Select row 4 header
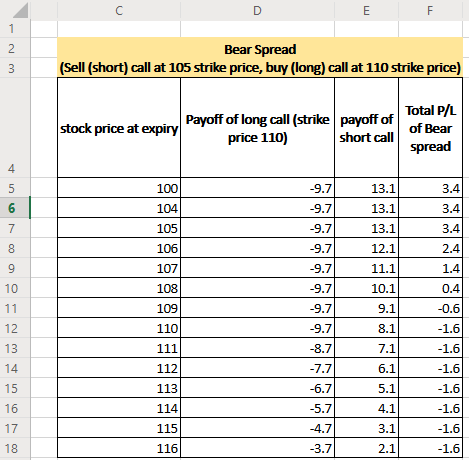 15,128
